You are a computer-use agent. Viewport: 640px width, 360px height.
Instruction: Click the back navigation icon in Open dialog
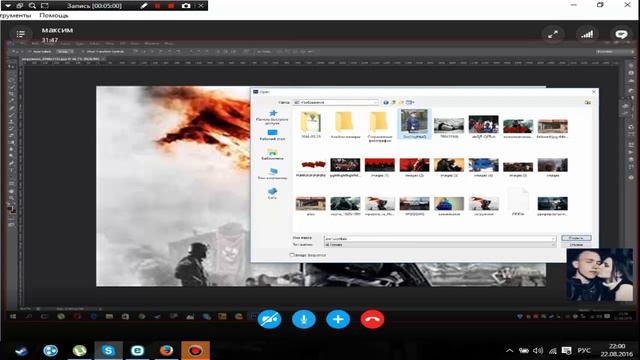tap(386, 102)
